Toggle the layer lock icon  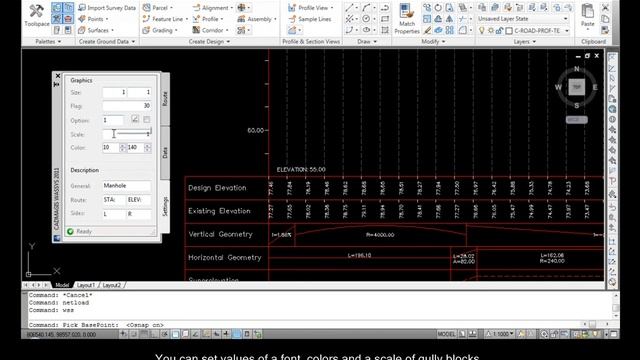coord(499,31)
